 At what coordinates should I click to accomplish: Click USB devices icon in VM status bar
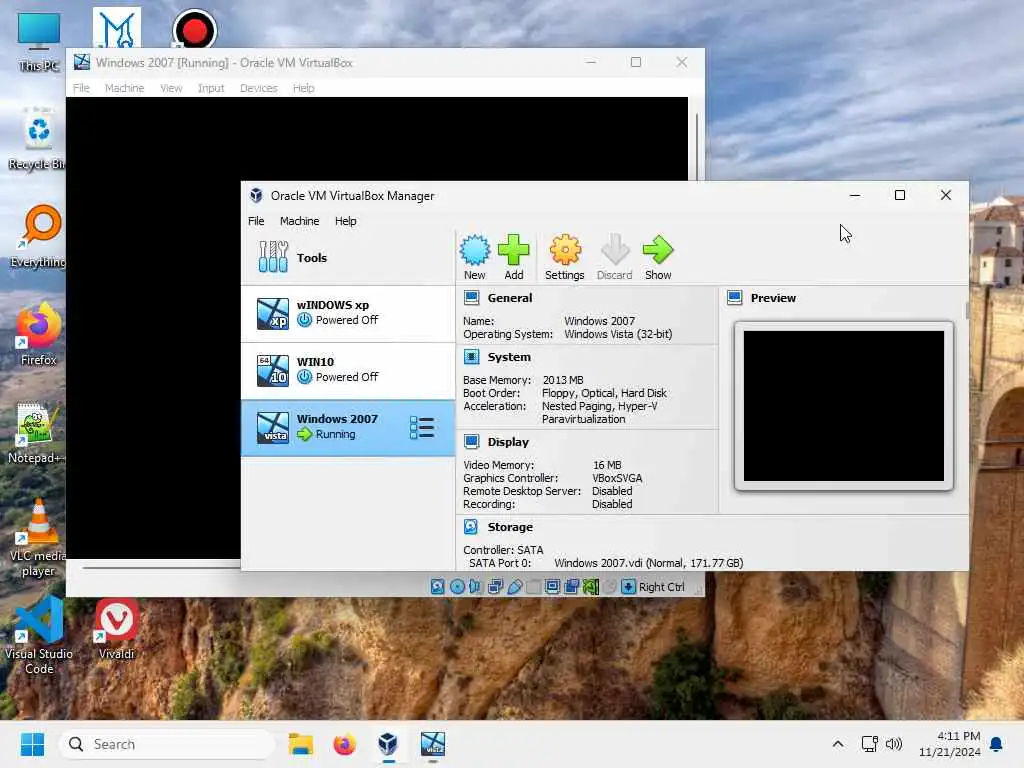click(515, 586)
